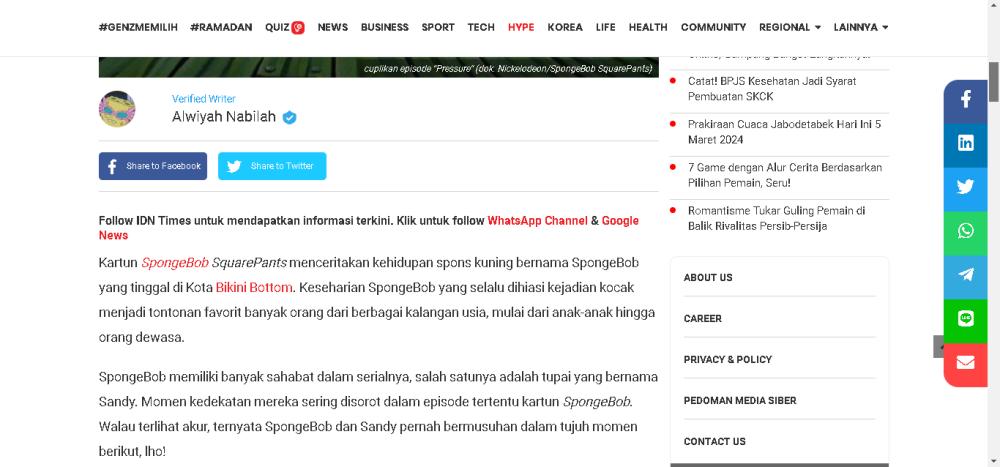Open the author avatar image
This screenshot has width=1000, height=467.
117,109
